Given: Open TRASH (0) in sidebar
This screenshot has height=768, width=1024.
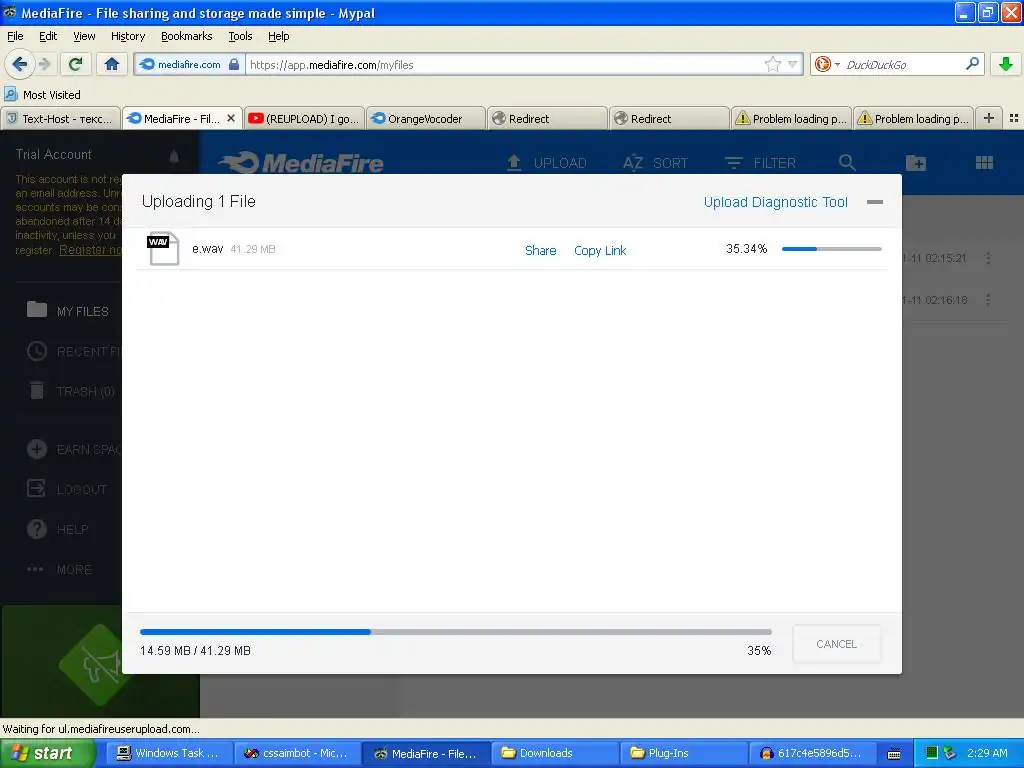Looking at the screenshot, I should pyautogui.click(x=71, y=391).
